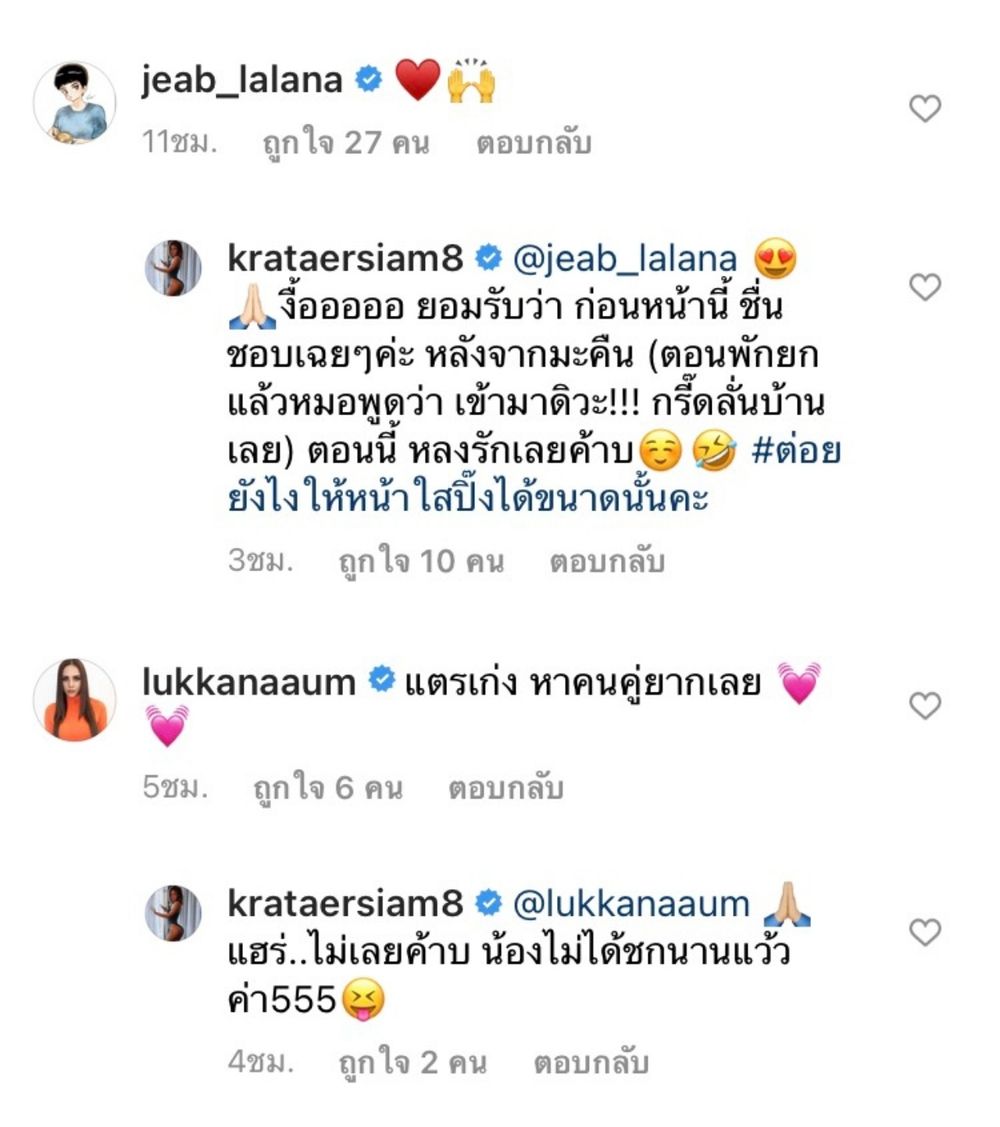
Task: Reply to lukkanaaum's comment via ตอบกลับ
Action: click(x=505, y=788)
